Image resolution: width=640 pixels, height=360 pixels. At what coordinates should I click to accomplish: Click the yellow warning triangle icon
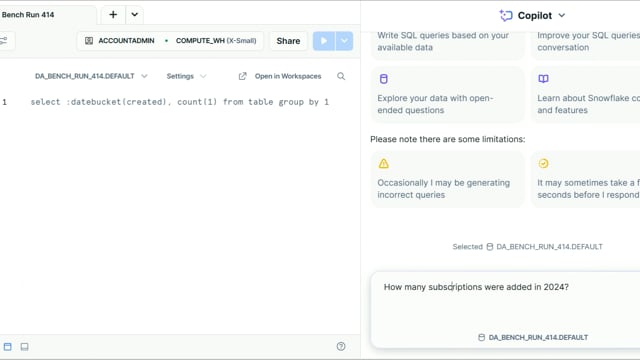click(x=383, y=164)
